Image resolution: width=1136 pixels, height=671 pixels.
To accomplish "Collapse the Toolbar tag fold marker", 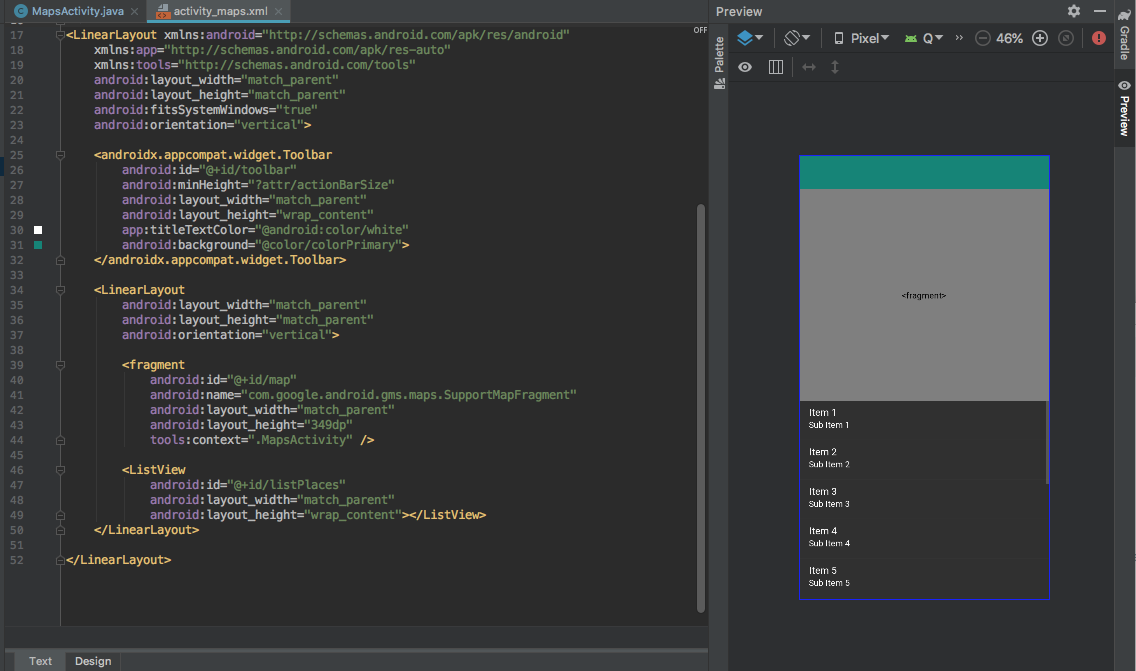I will coord(61,155).
